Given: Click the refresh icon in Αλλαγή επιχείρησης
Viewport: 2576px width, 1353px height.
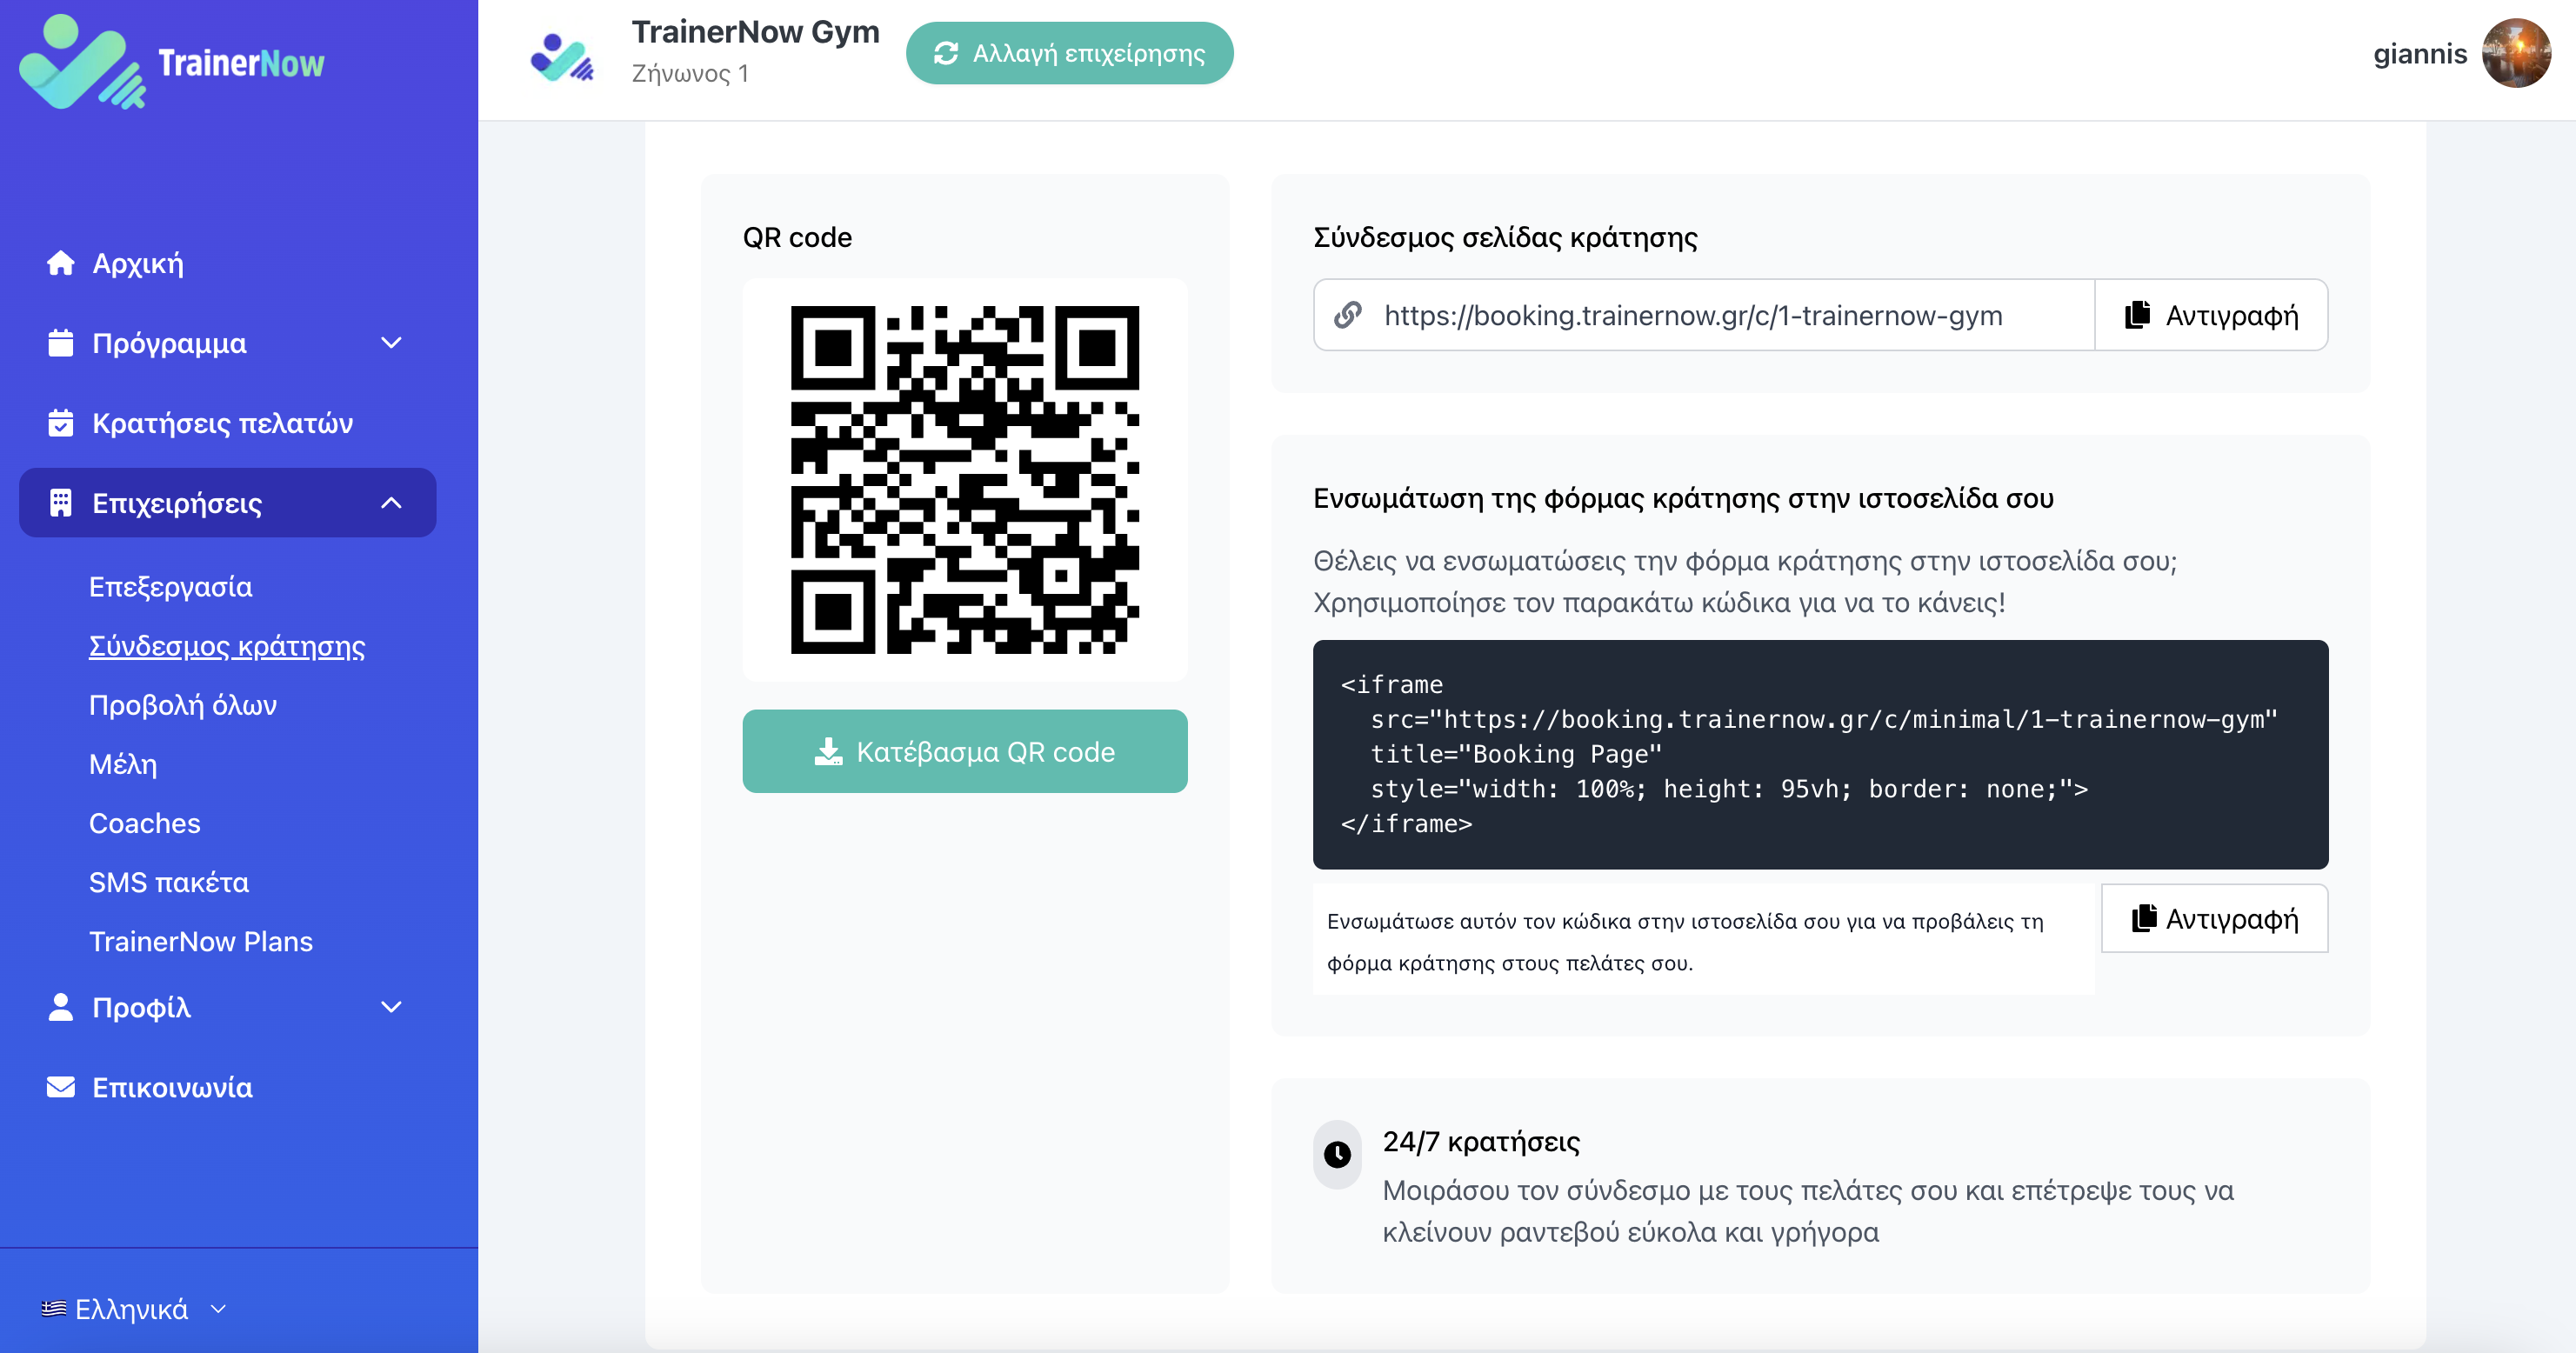Looking at the screenshot, I should 946,53.
